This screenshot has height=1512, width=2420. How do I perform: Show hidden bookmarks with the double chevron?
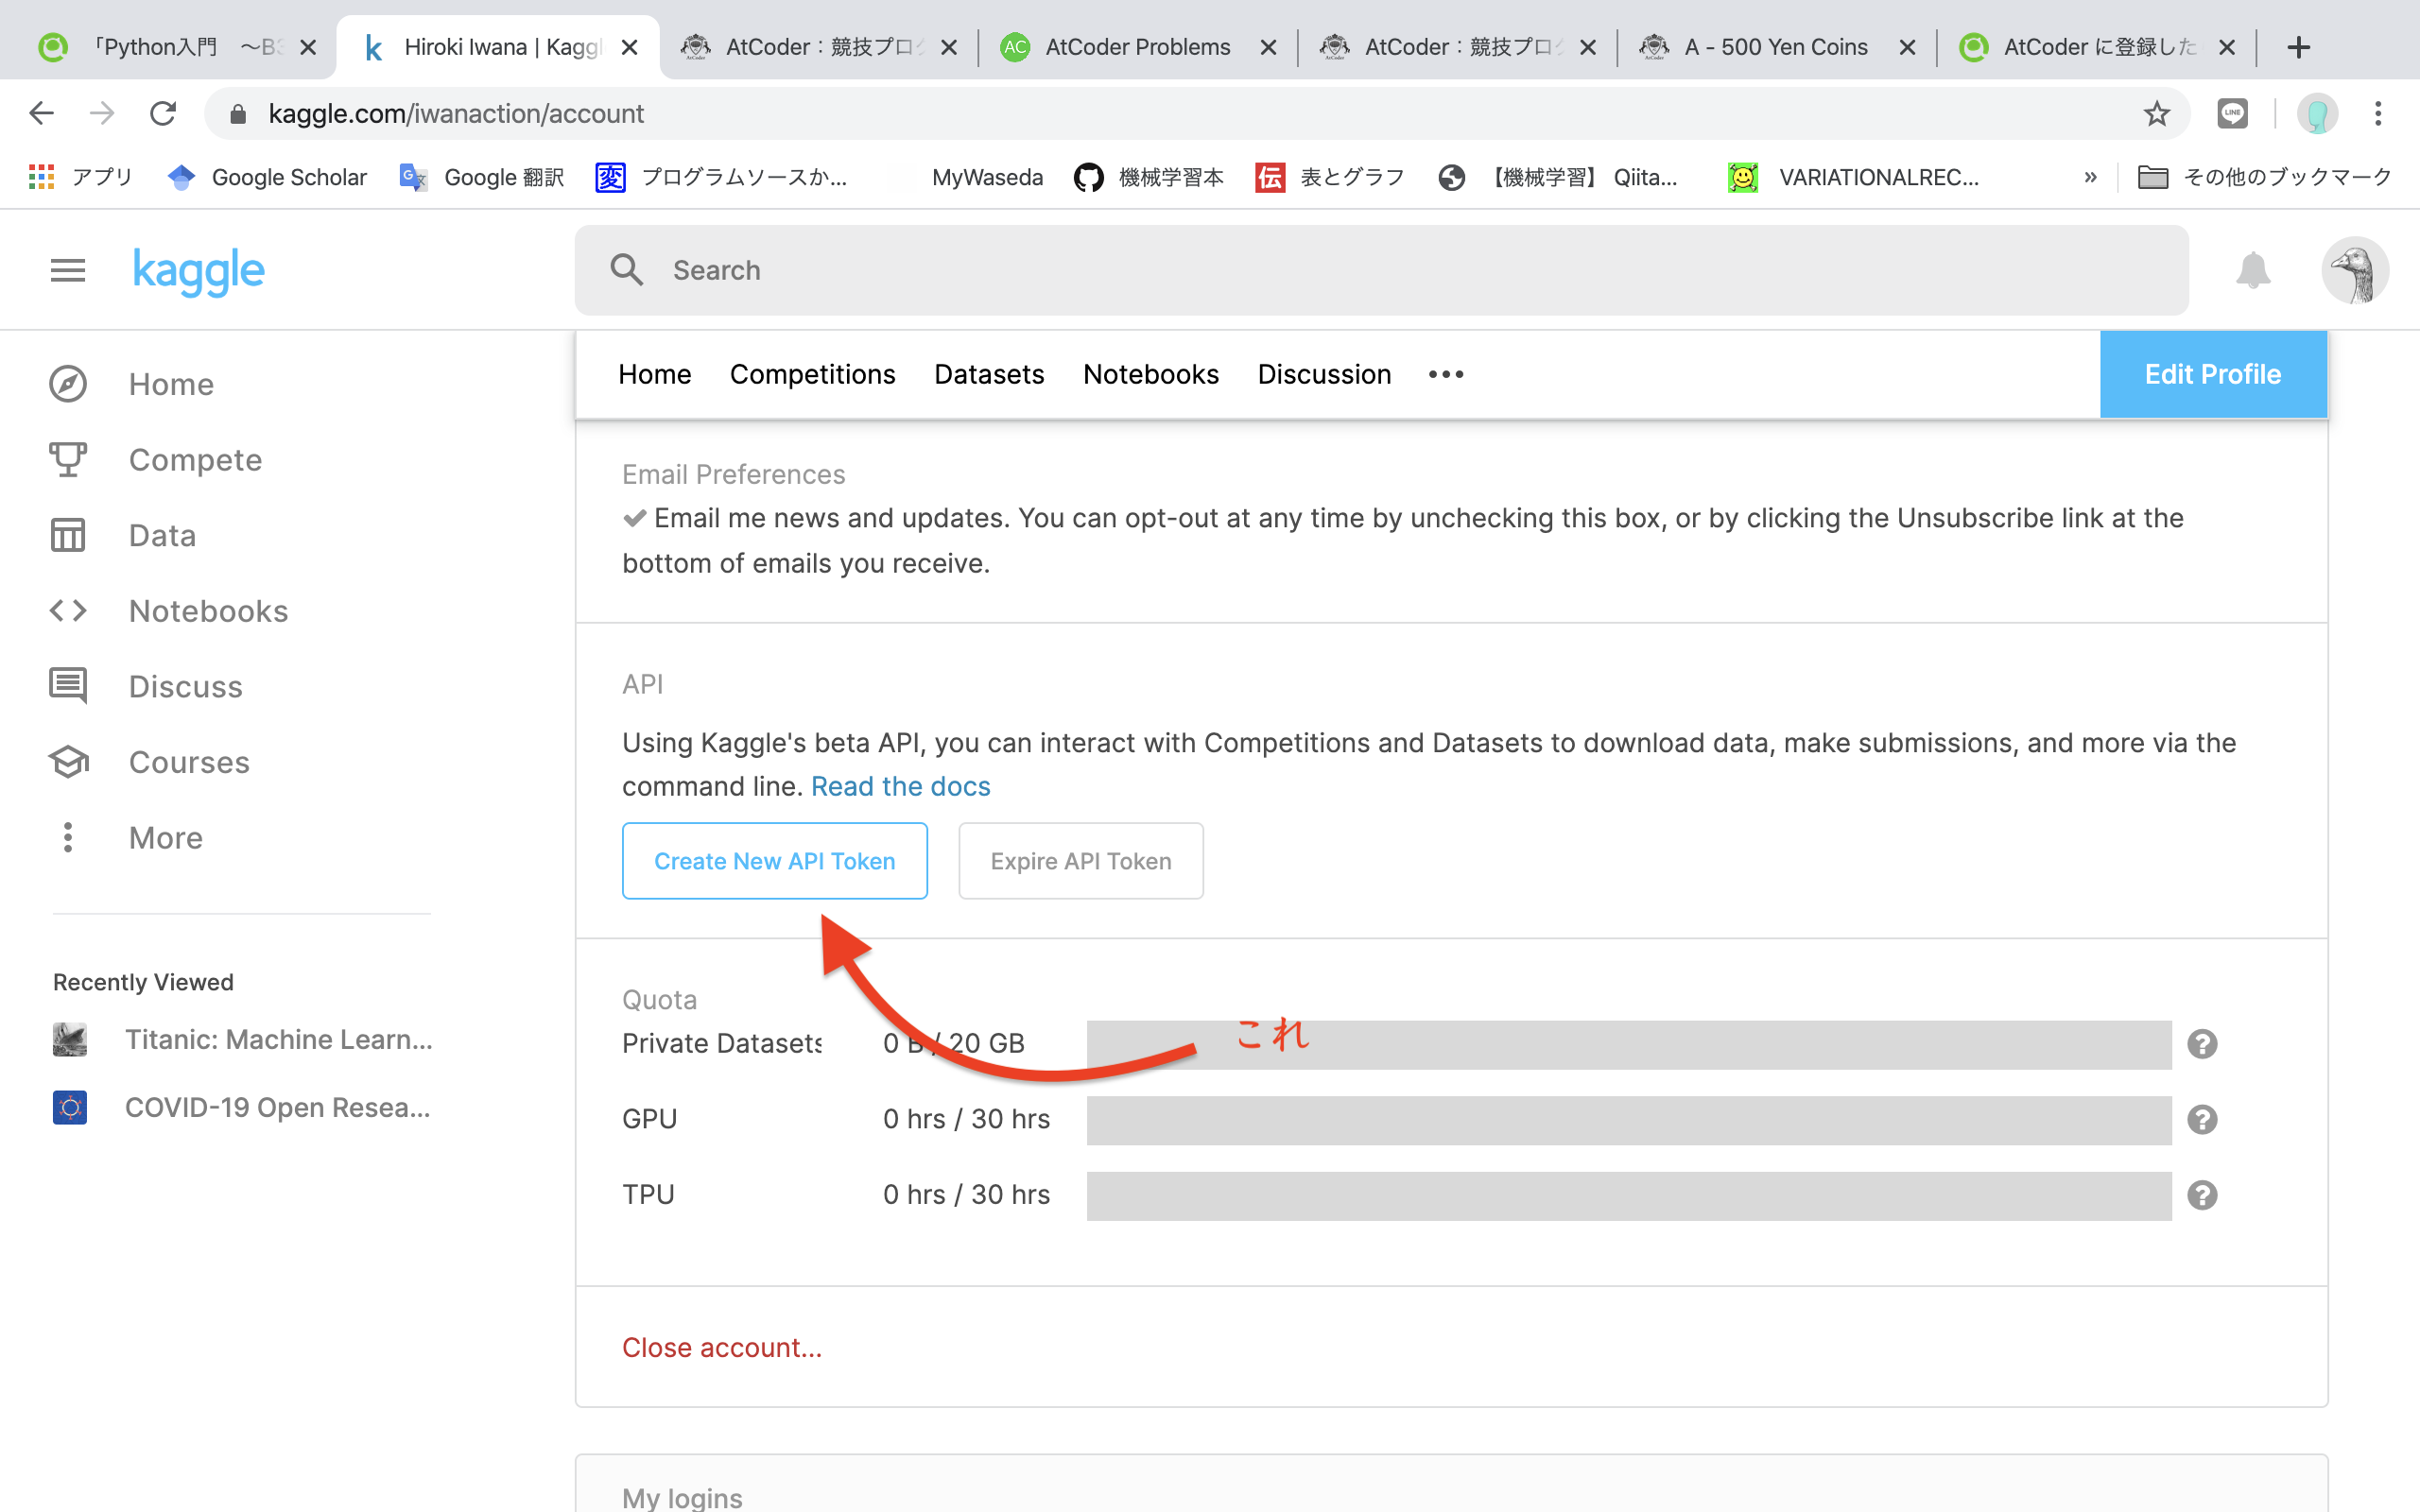point(2090,177)
